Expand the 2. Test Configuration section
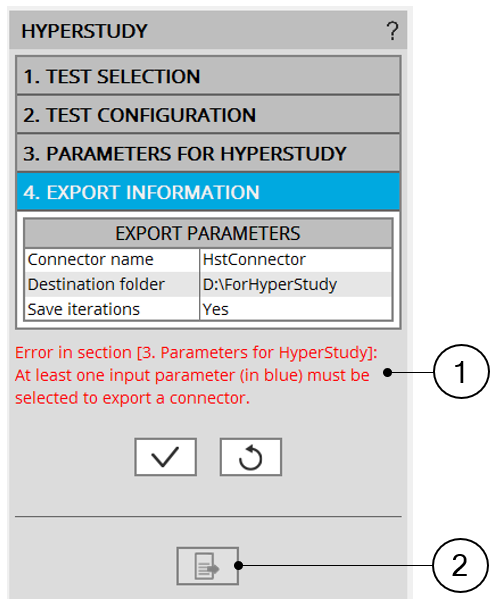Image resolution: width=501 pixels, height=613 pixels. pos(208,115)
